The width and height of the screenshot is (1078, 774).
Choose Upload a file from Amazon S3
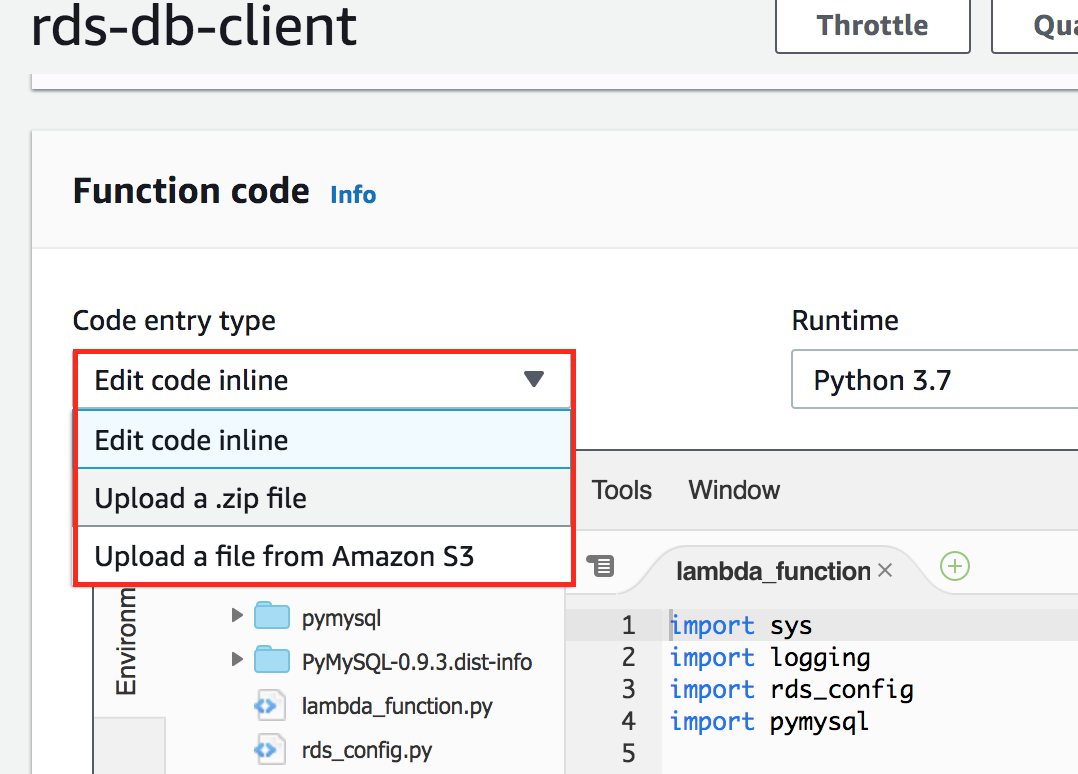(x=323, y=556)
